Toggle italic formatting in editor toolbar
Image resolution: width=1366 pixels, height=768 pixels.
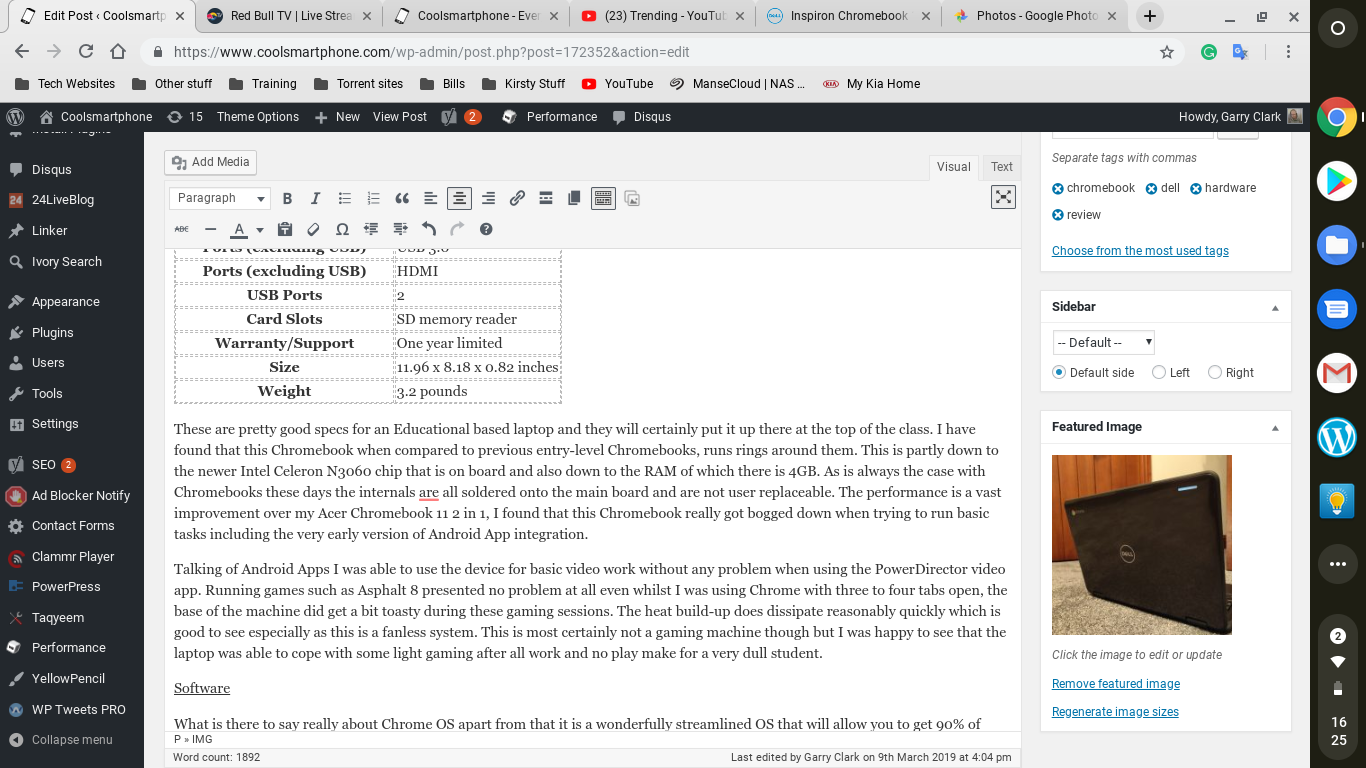pyautogui.click(x=316, y=198)
